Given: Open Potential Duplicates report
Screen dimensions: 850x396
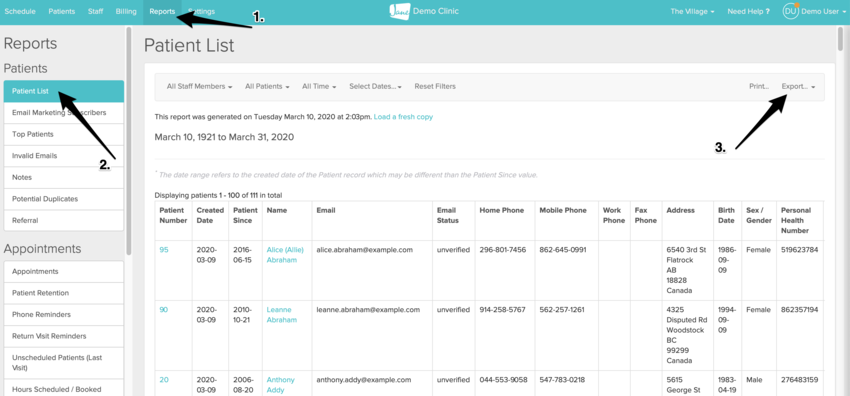Looking at the screenshot, I should click(x=63, y=199).
